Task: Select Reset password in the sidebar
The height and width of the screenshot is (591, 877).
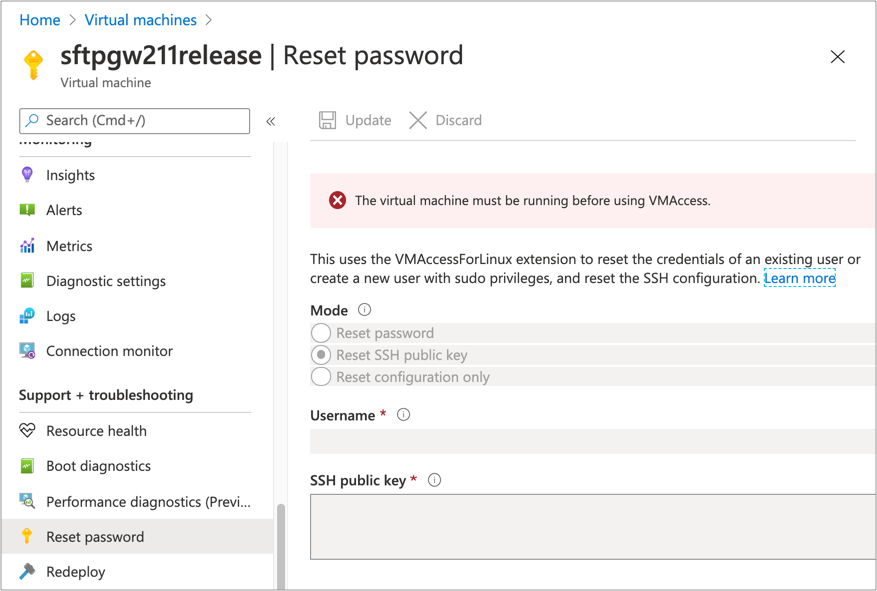Action: [137, 537]
